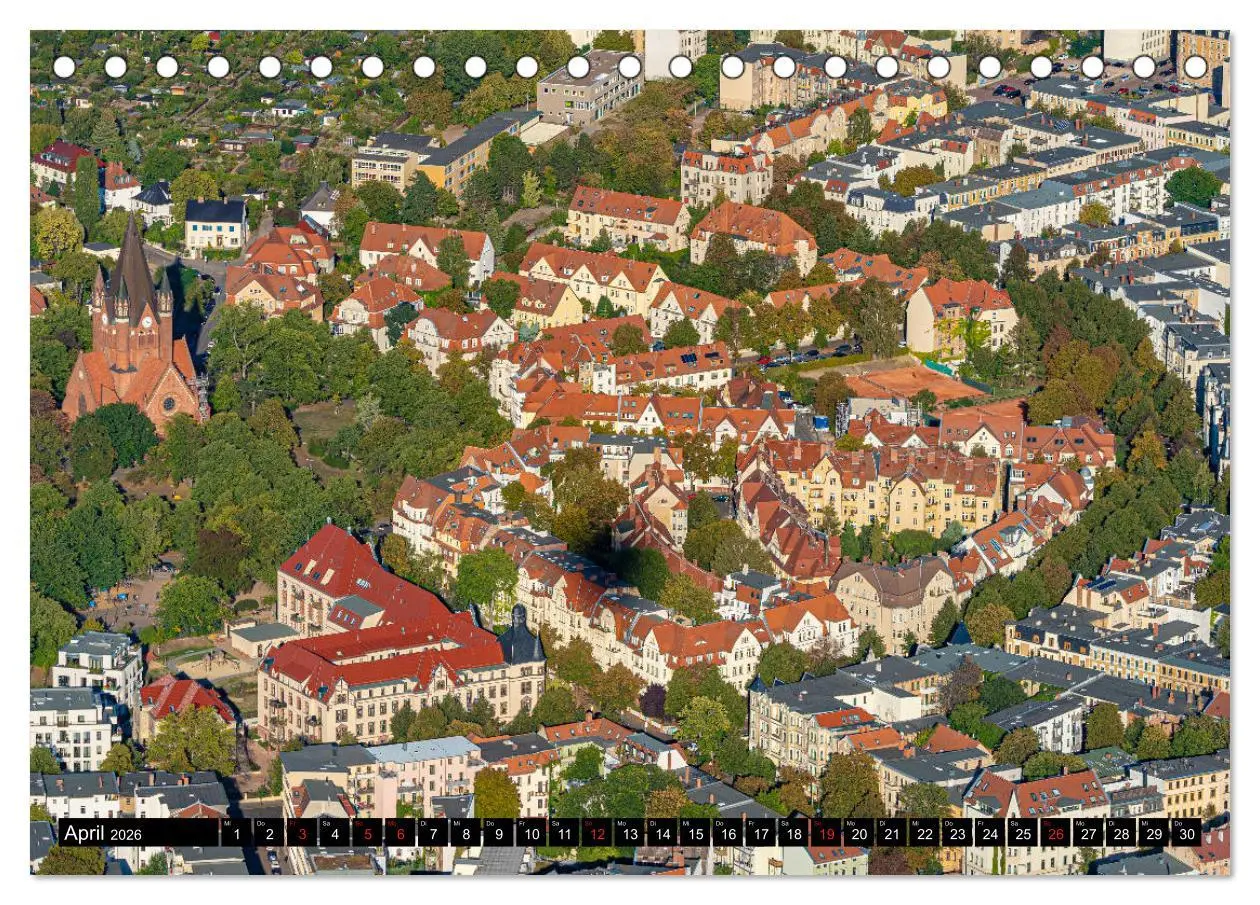Select day 10 in the calendar strip
This screenshot has width=1260, height=905.
pyautogui.click(x=531, y=833)
